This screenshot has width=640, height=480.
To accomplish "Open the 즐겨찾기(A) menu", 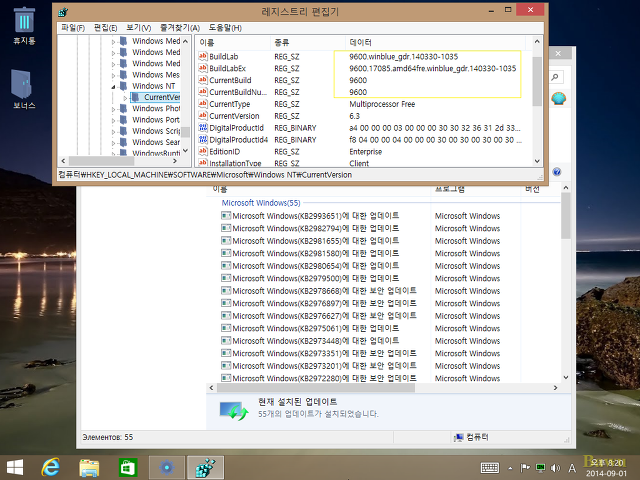I will pyautogui.click(x=180, y=28).
